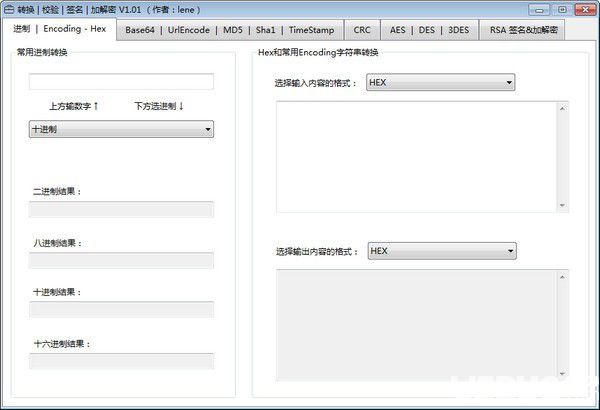Click the output area scrollbar down arrow
The image size is (600, 410).
tap(562, 374)
